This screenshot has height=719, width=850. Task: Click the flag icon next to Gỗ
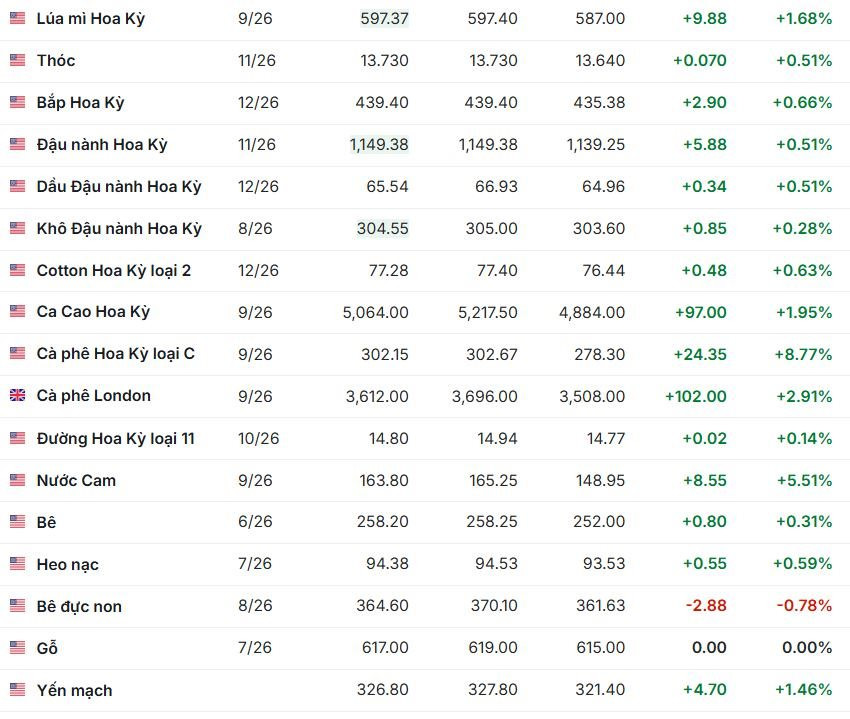[x=17, y=647]
